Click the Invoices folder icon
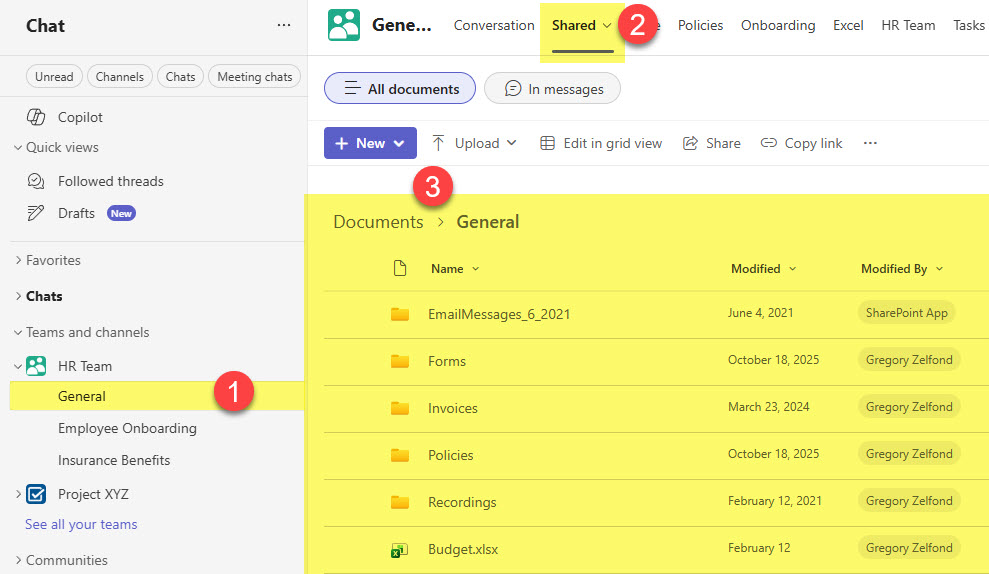The image size is (989, 574). [x=400, y=408]
